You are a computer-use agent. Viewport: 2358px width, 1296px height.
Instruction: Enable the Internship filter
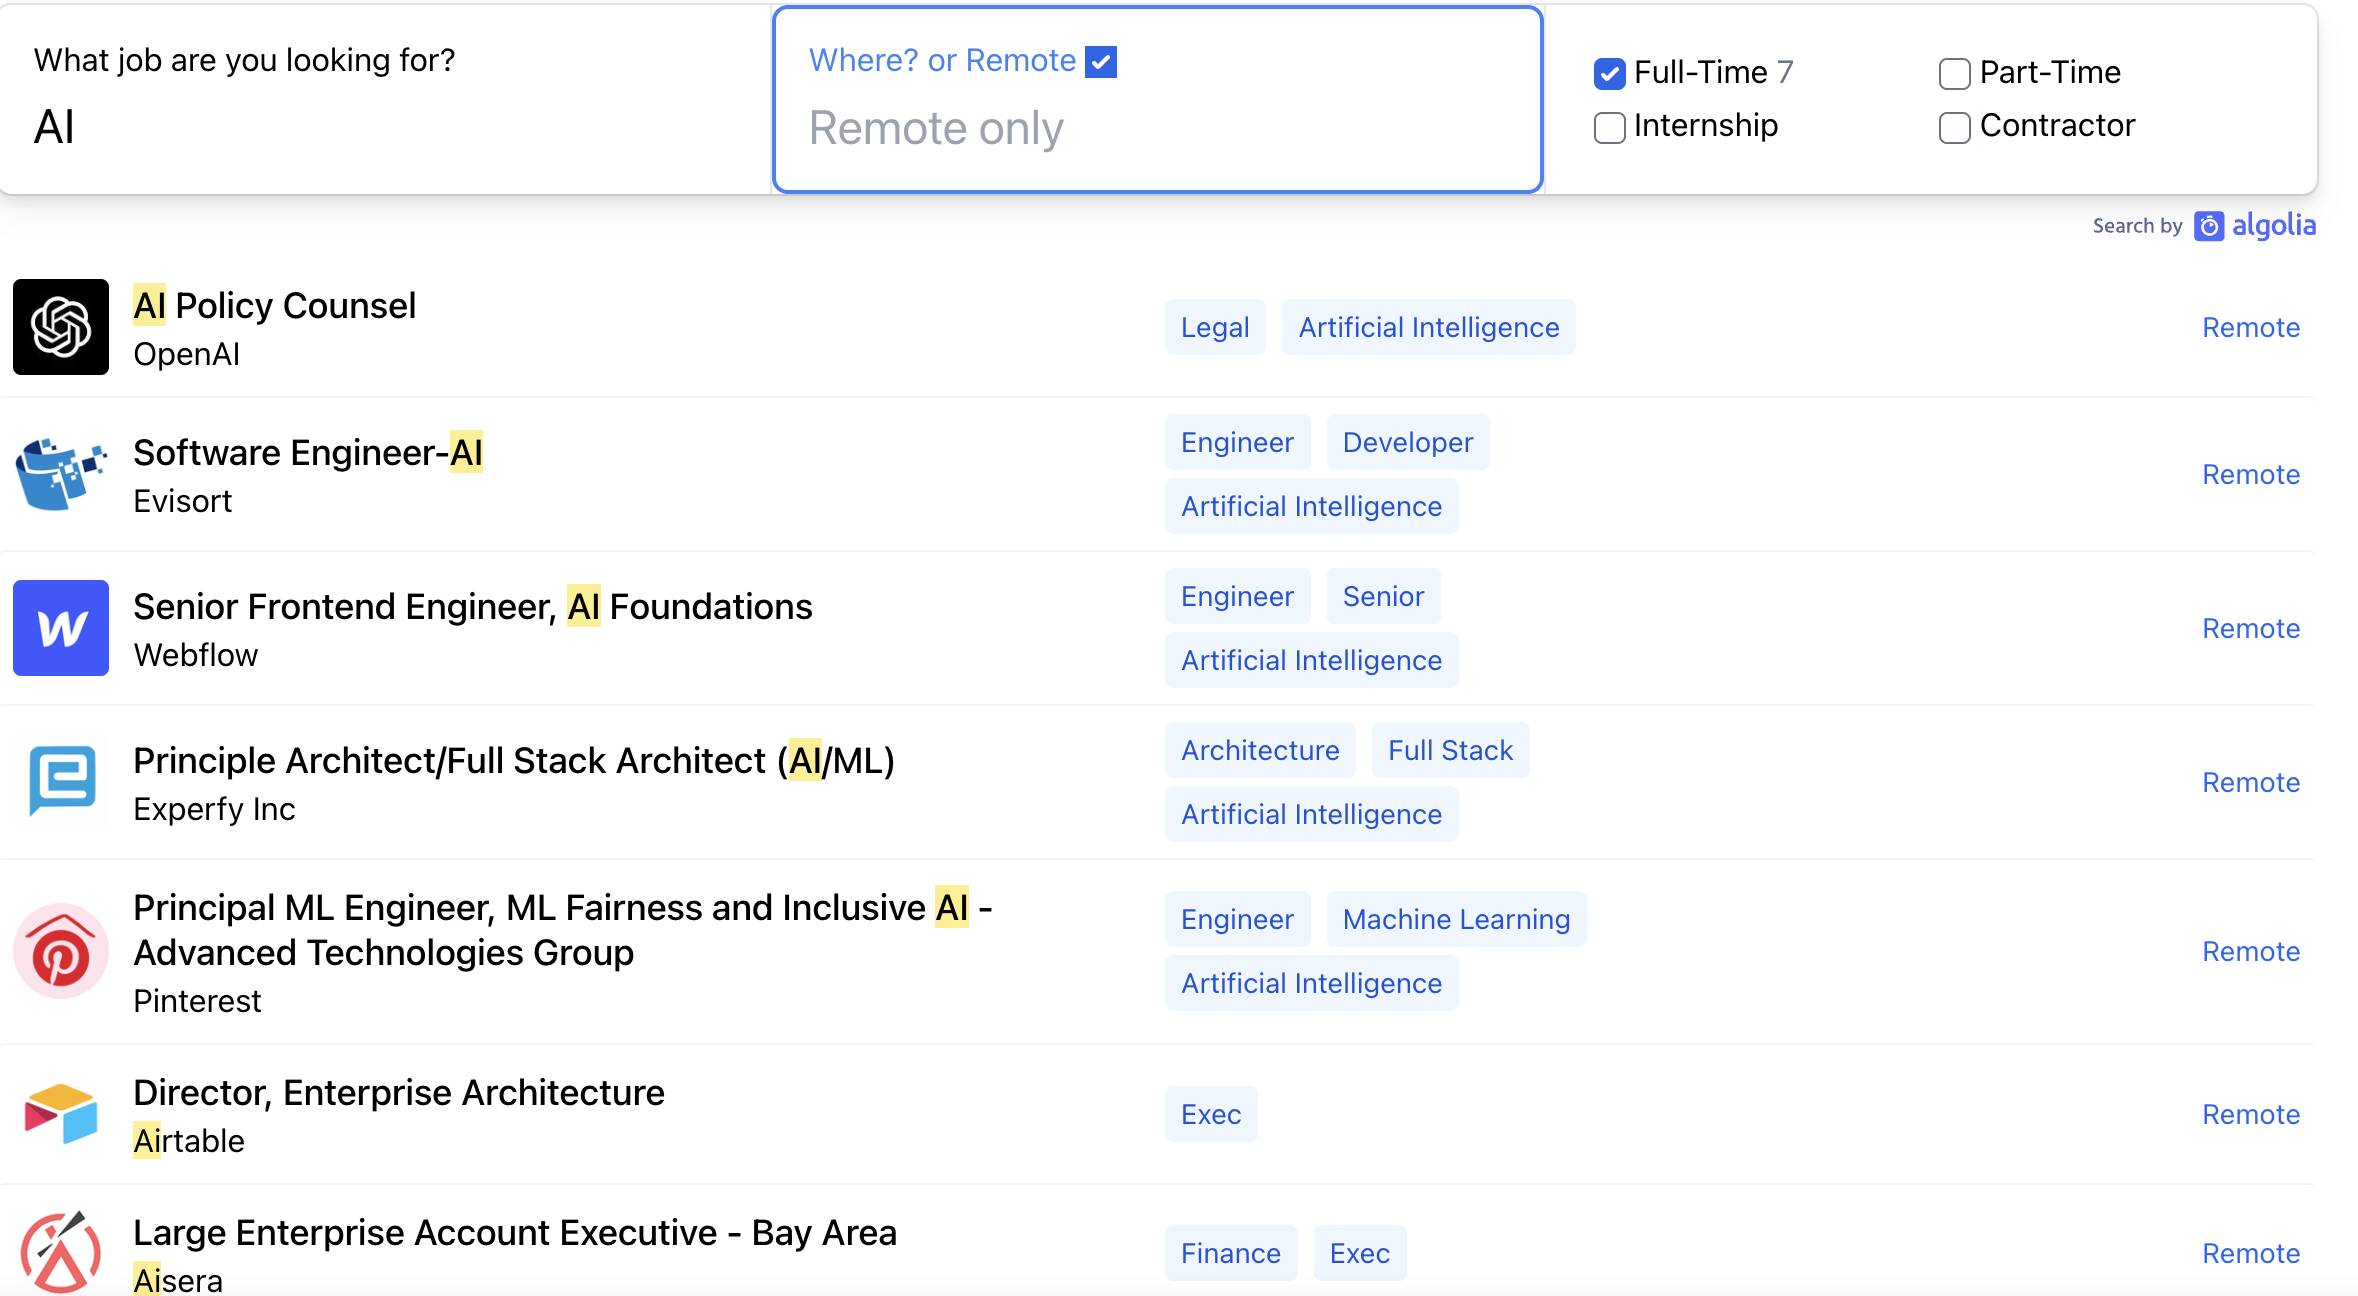click(1609, 127)
